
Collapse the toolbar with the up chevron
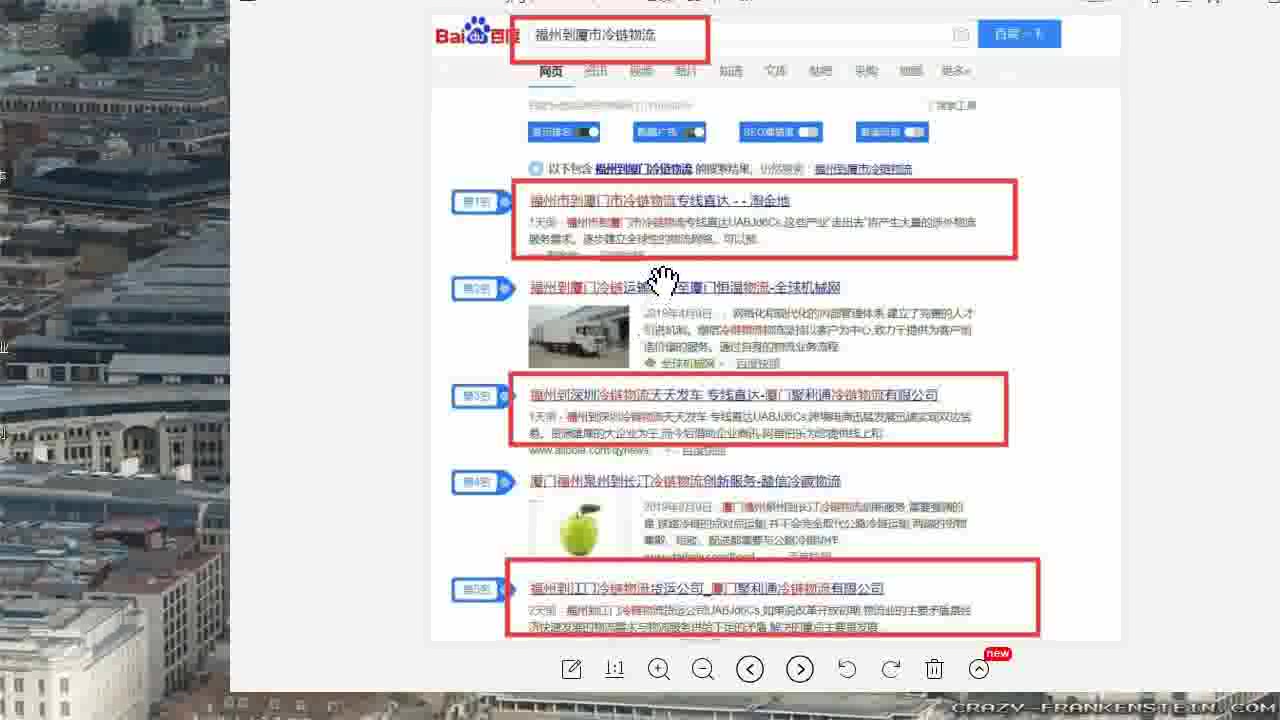(x=978, y=669)
